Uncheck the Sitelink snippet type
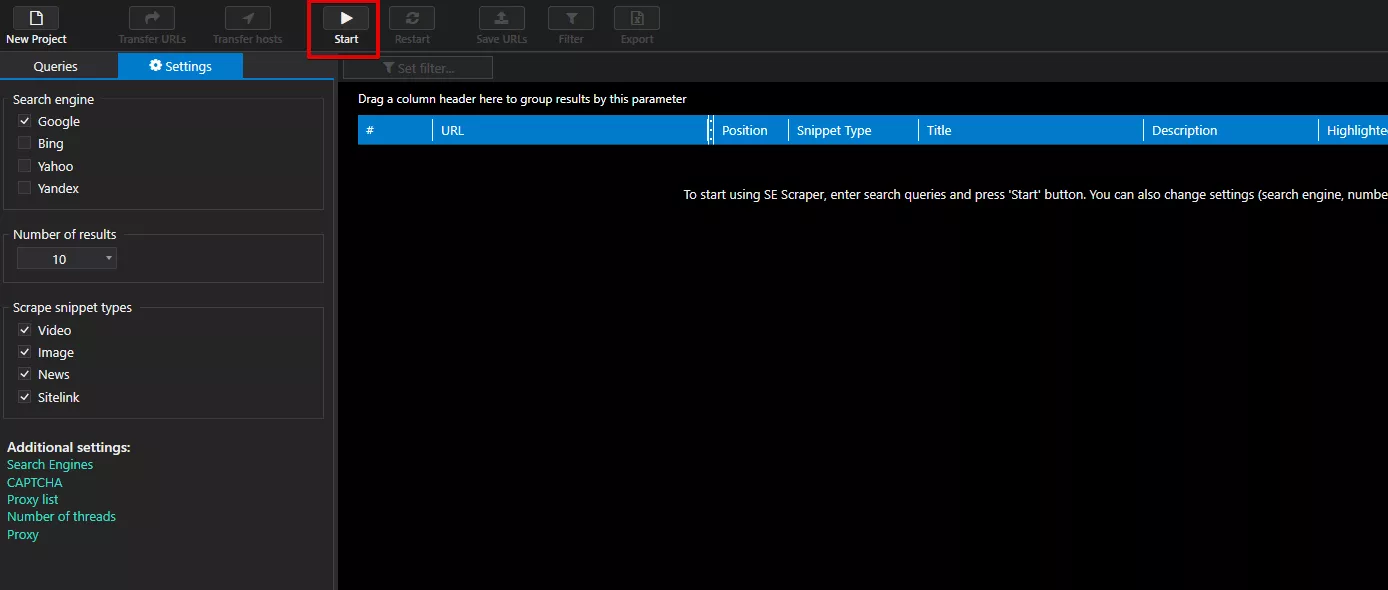 25,397
